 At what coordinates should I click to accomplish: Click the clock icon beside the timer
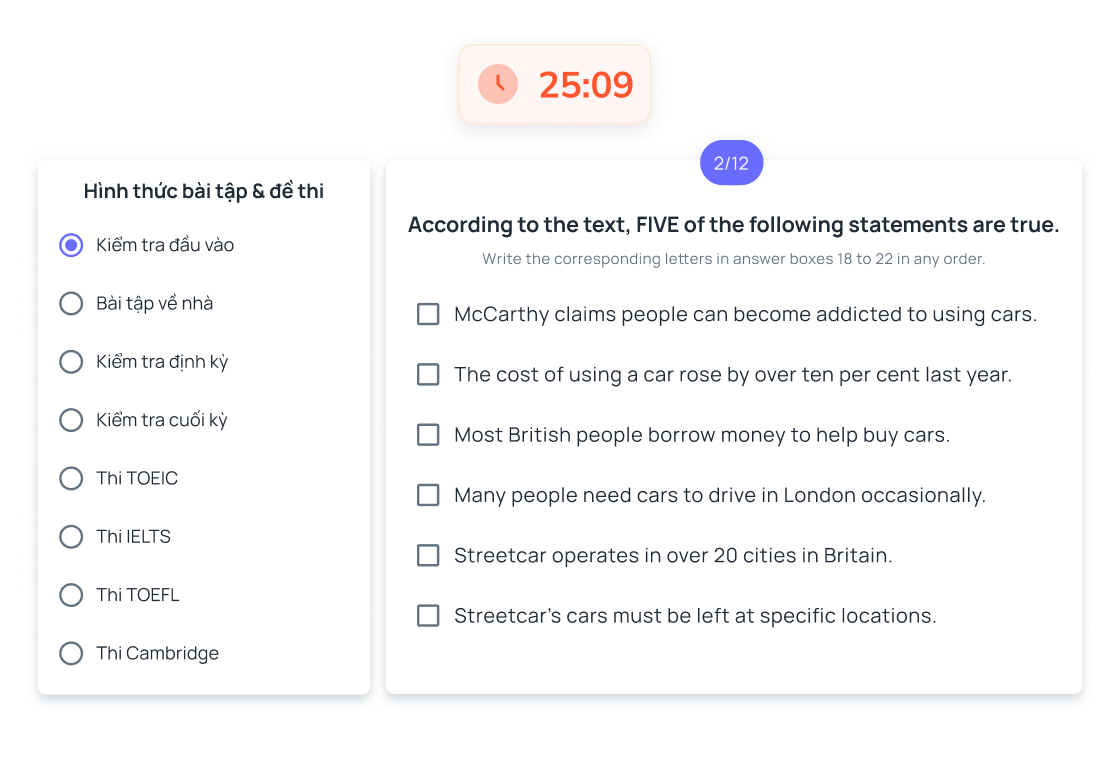[498, 84]
